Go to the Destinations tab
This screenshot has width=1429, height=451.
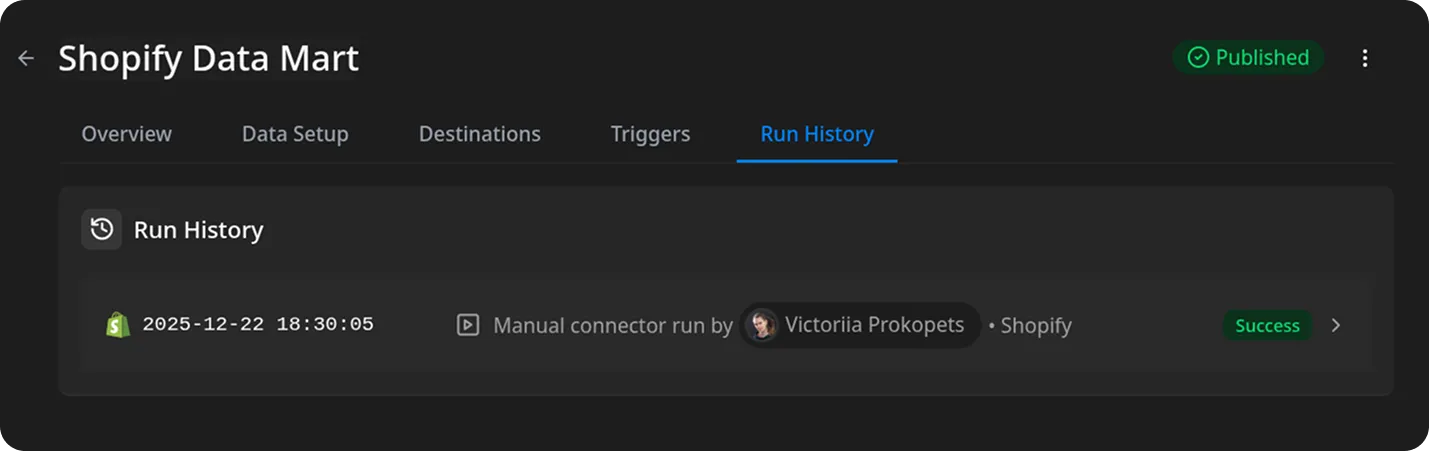(479, 134)
